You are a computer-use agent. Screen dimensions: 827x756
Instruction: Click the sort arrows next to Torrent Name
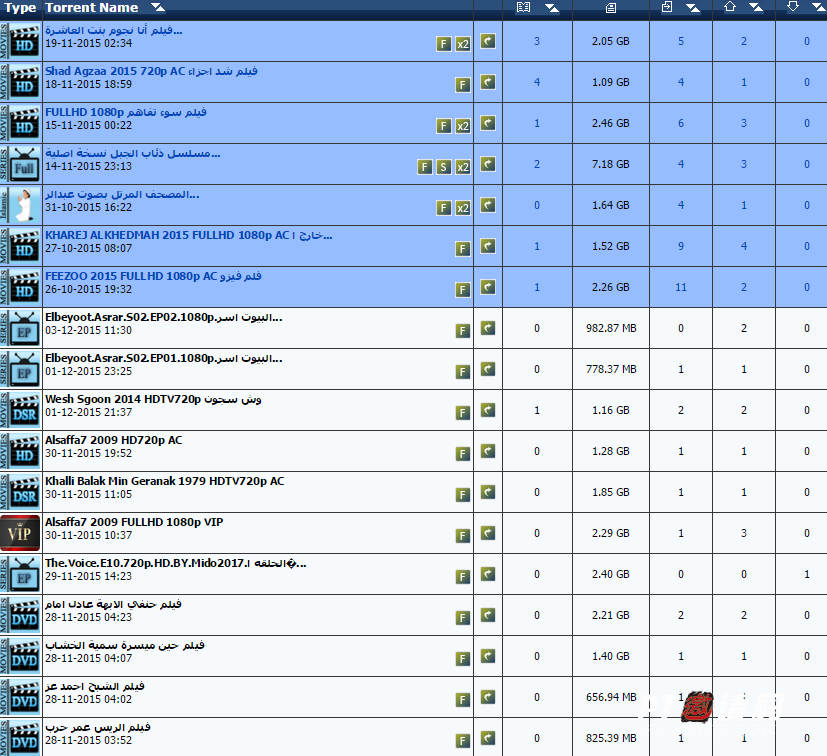click(158, 8)
